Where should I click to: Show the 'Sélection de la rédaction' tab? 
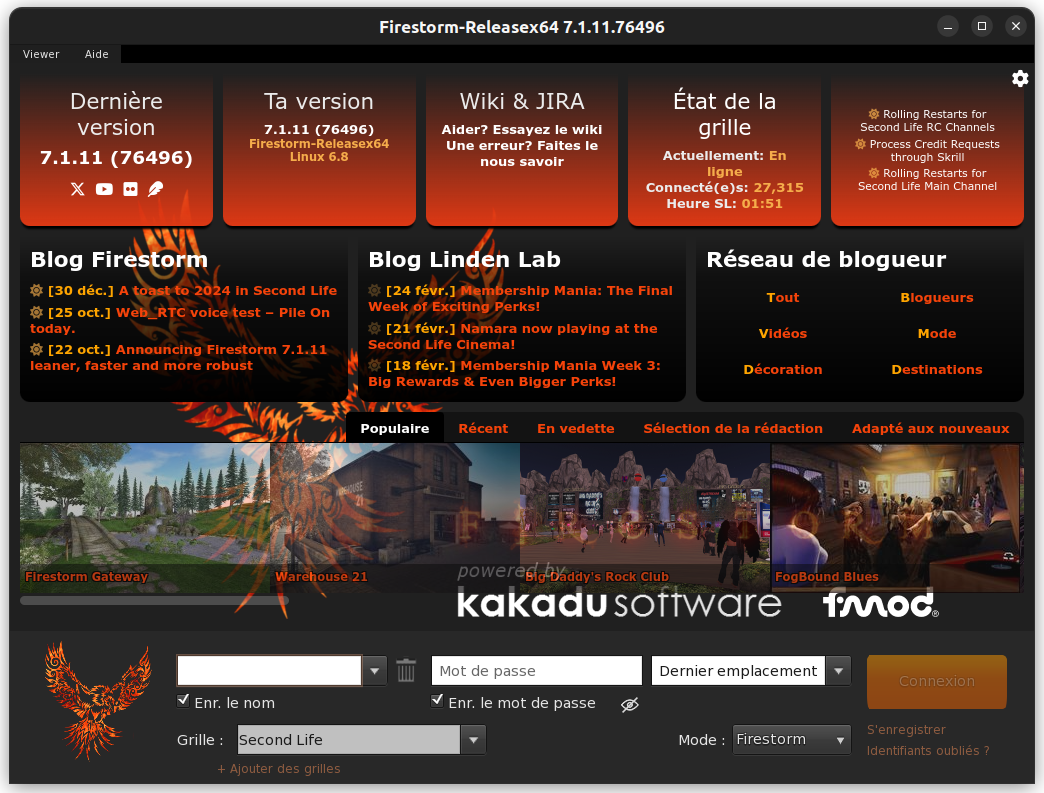click(733, 429)
